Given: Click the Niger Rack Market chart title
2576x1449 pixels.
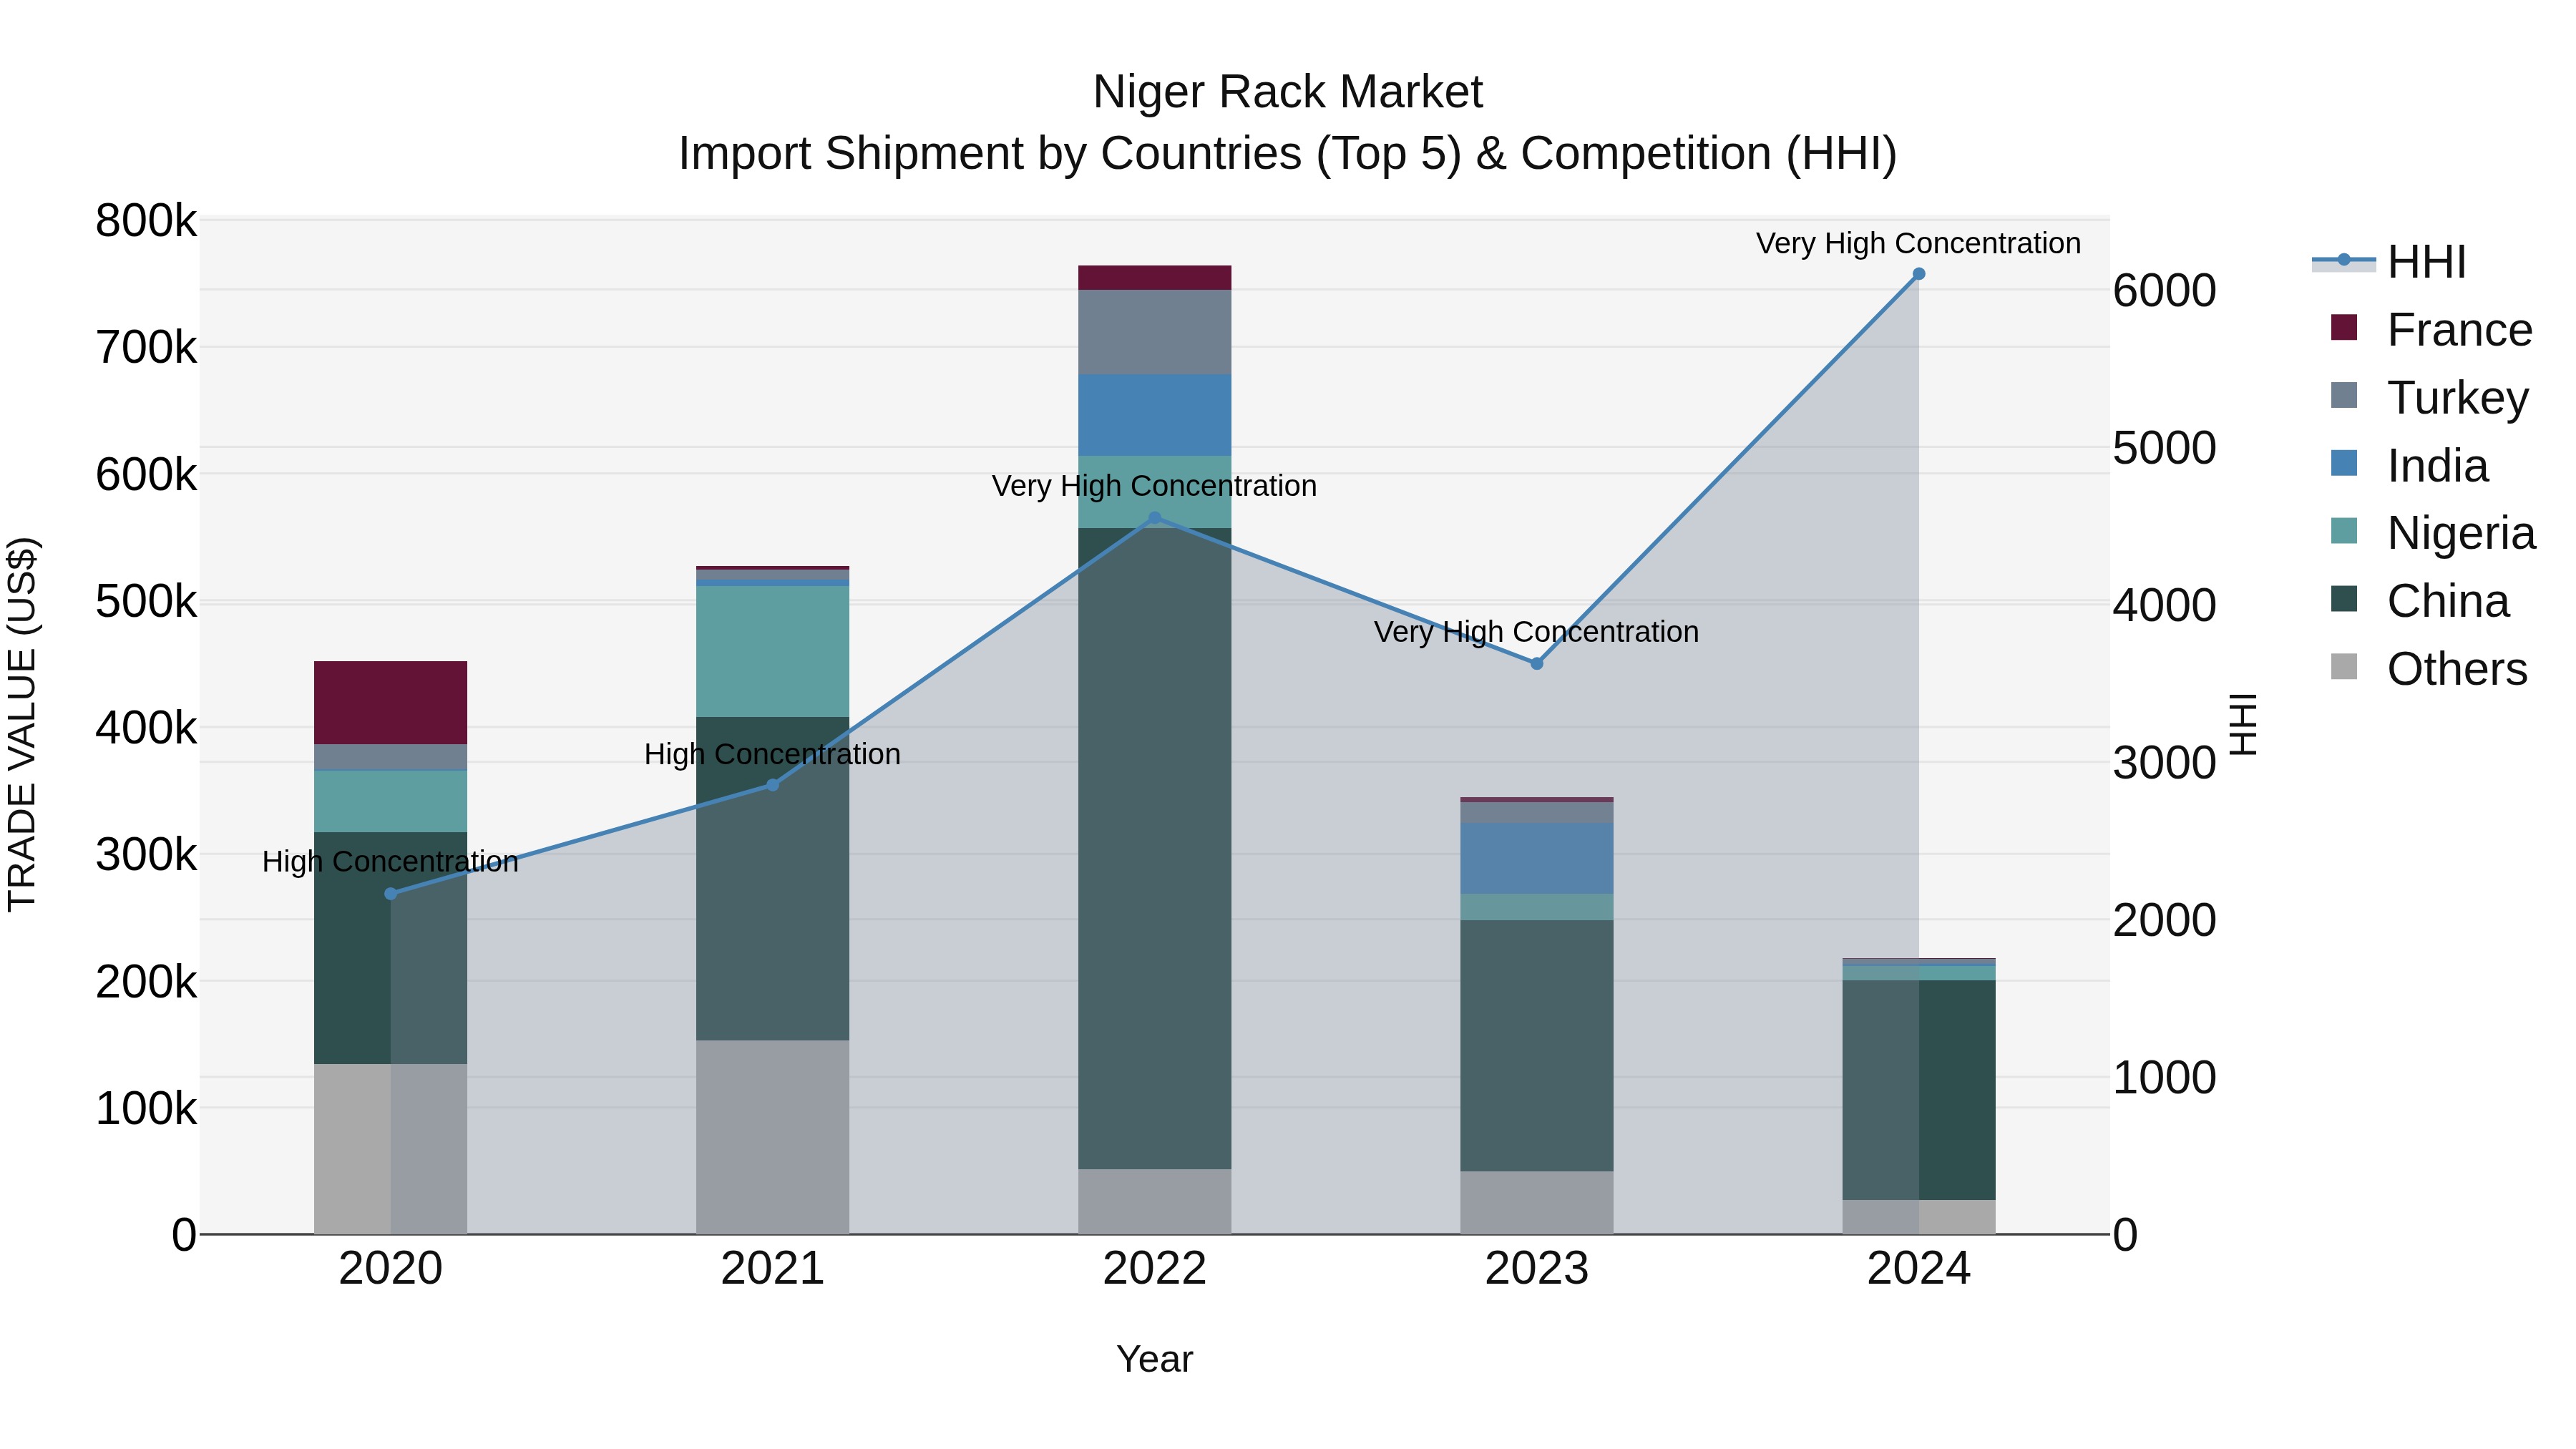Looking at the screenshot, I should coord(1288,92).
